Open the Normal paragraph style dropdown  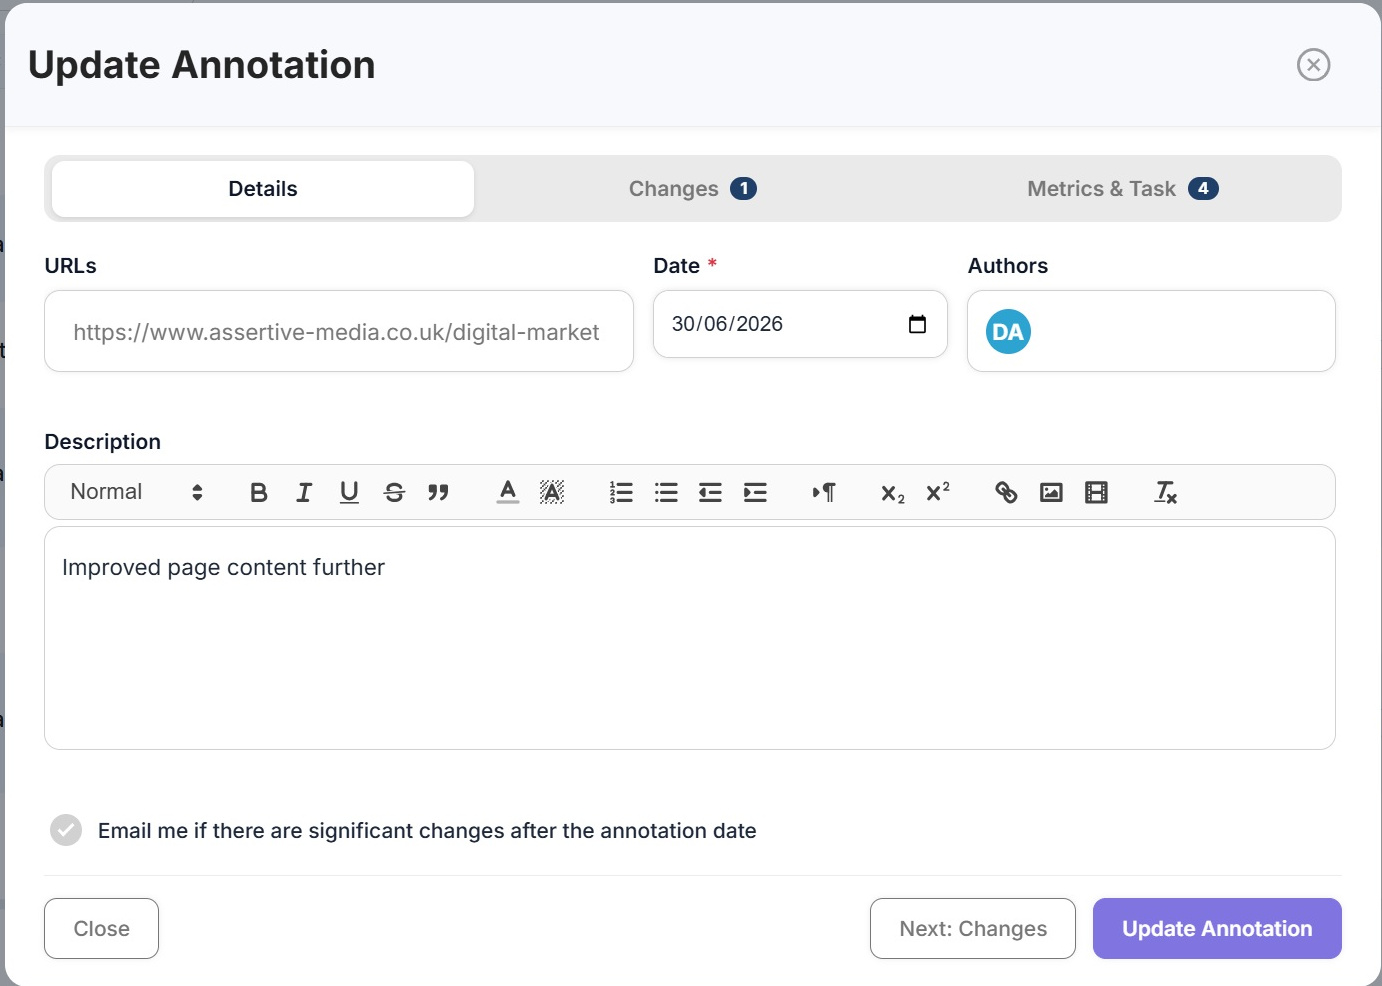point(137,492)
